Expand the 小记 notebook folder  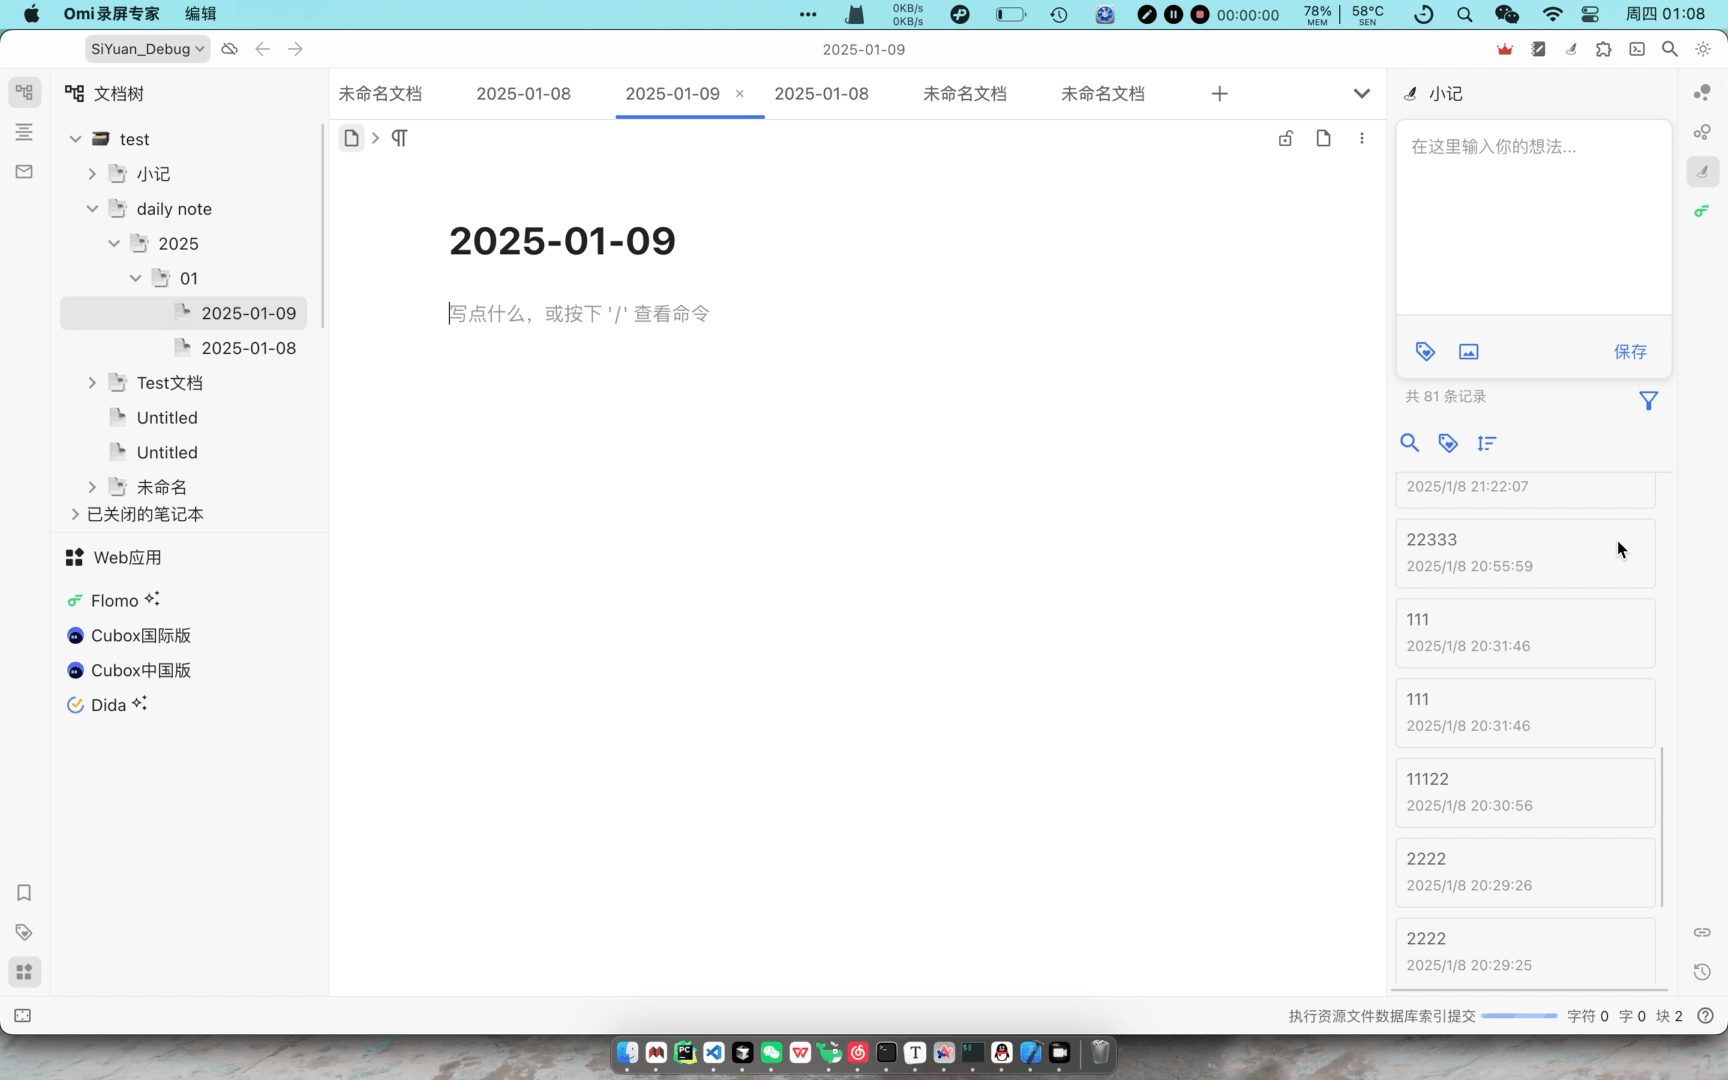(x=92, y=173)
